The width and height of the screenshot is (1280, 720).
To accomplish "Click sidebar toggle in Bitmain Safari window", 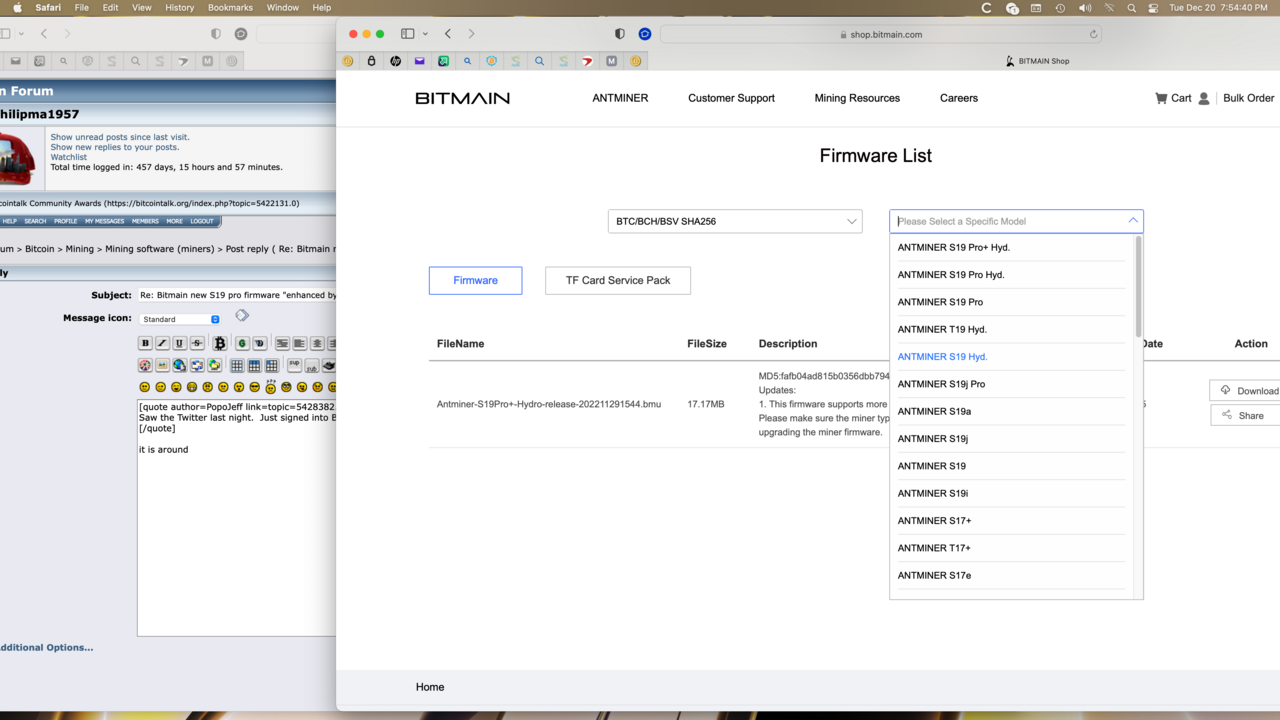I will [x=407, y=34].
